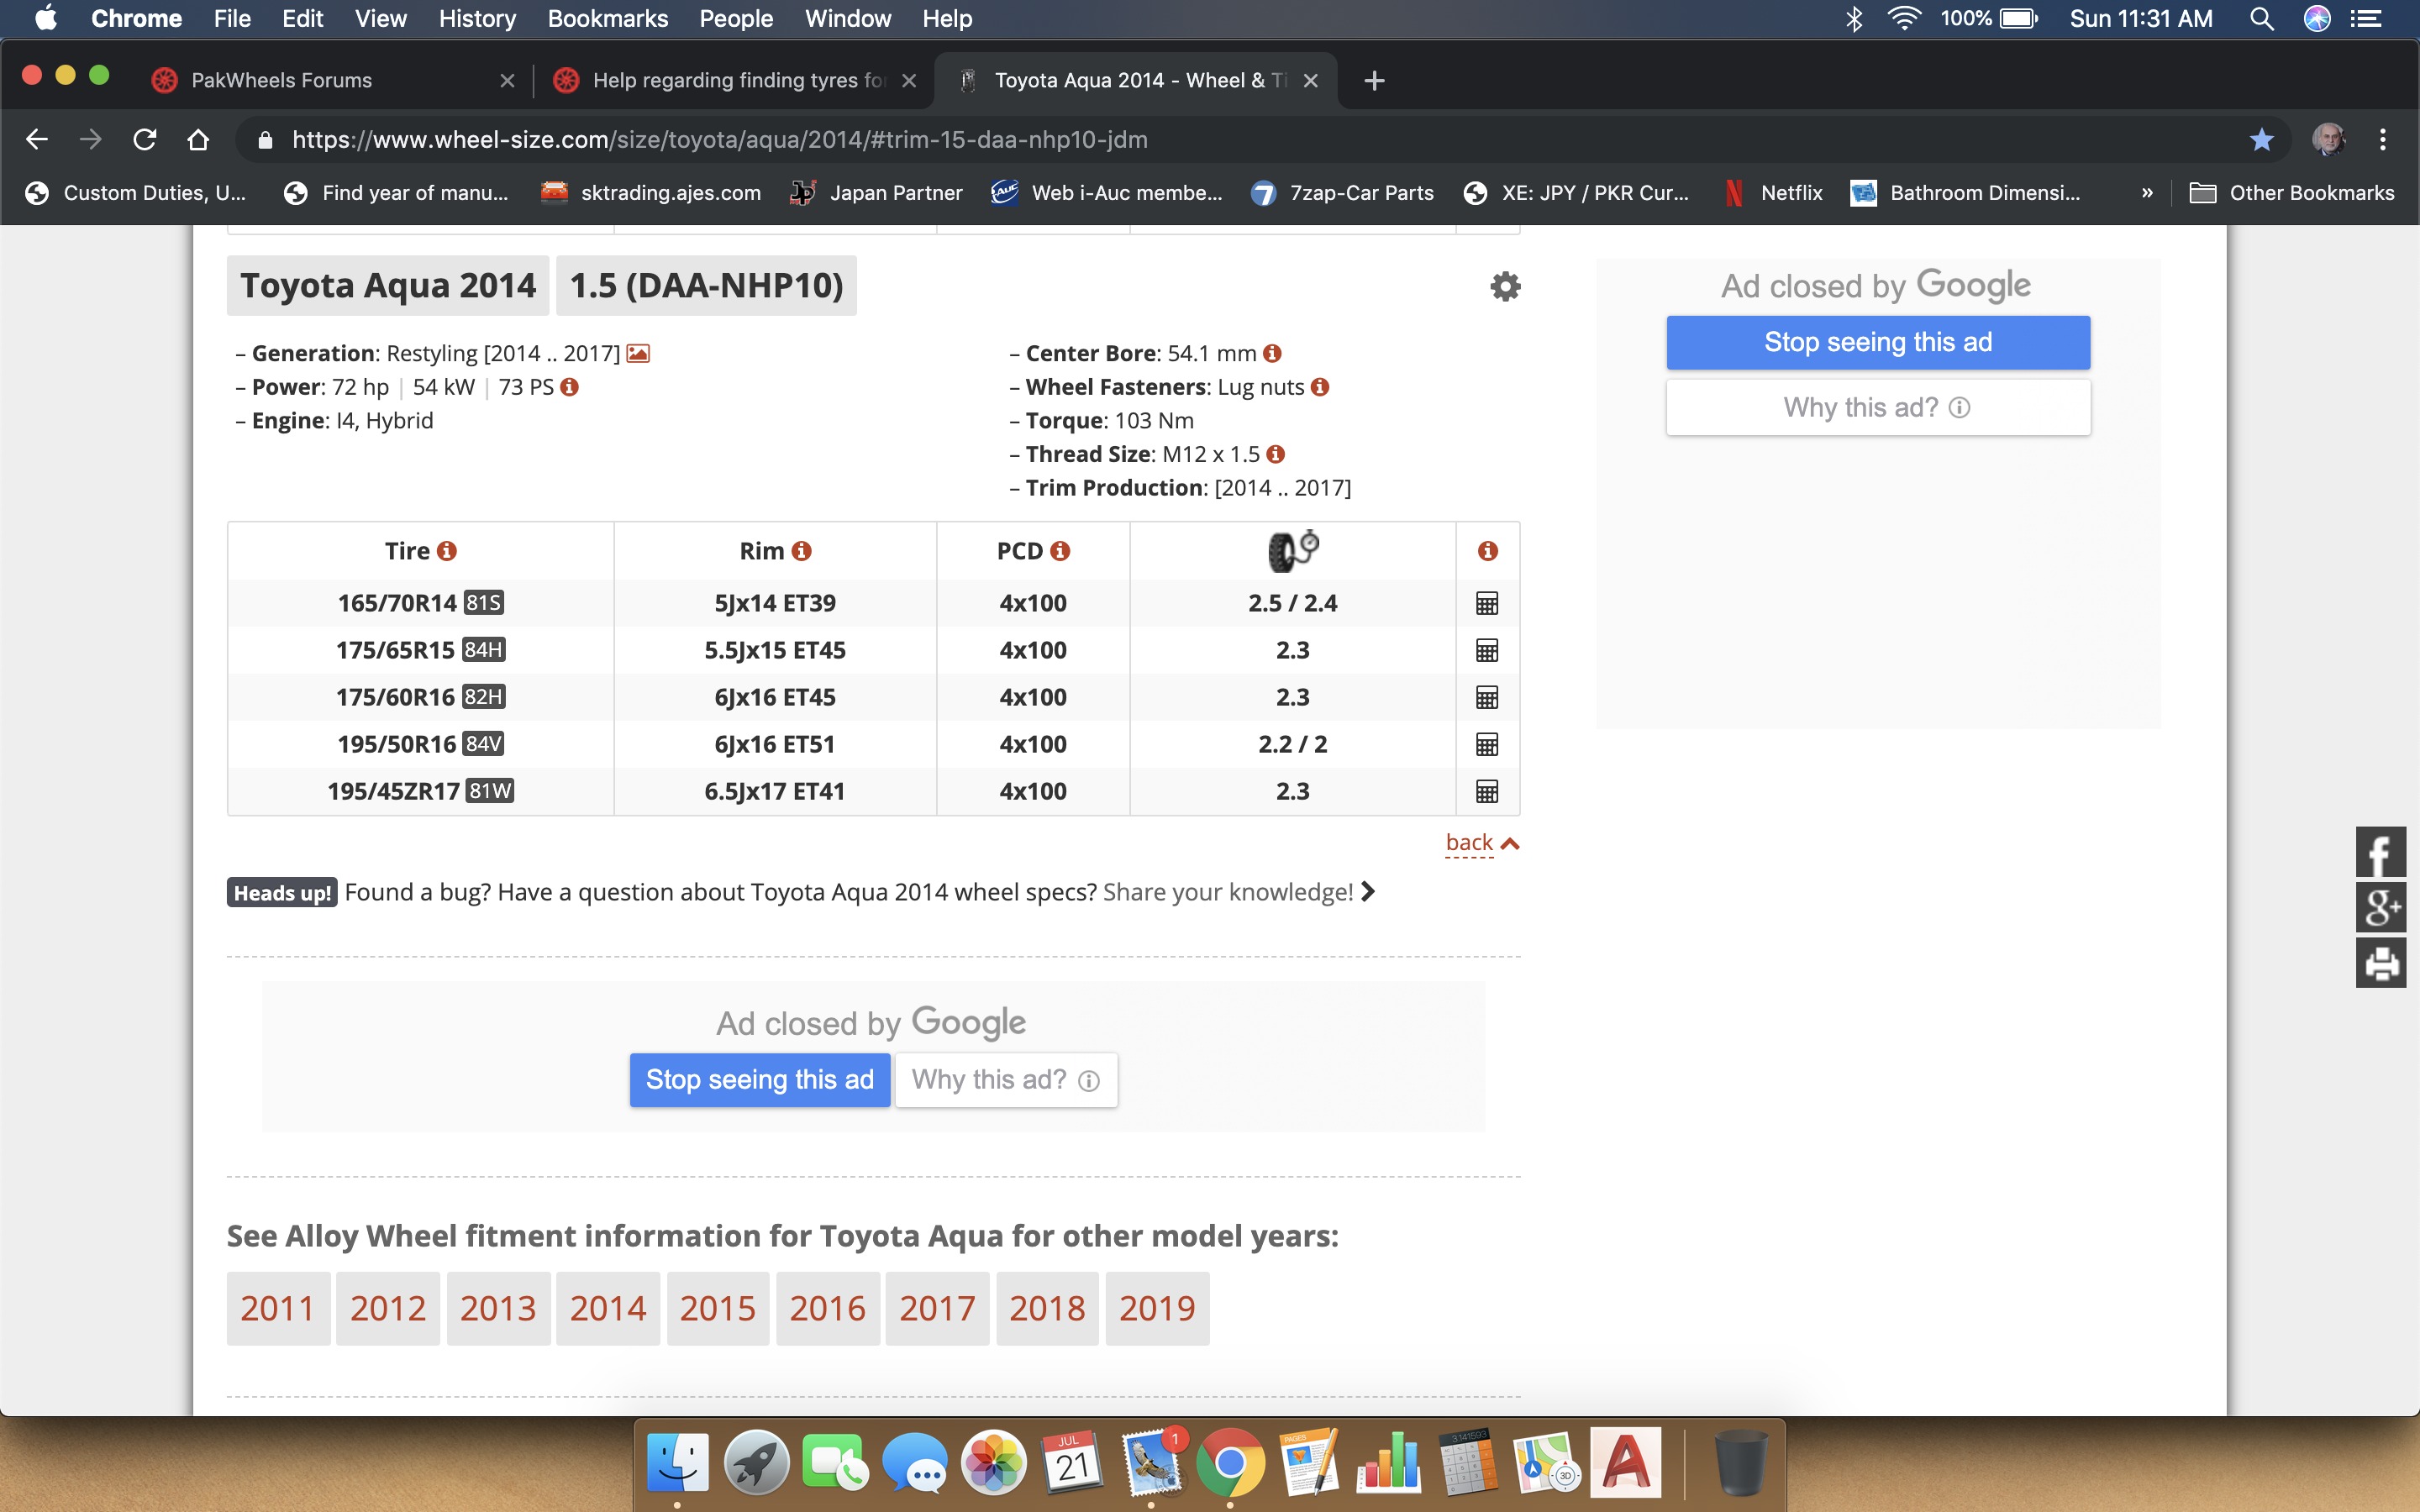View generation image icon next to Restyling
The height and width of the screenshot is (1512, 2420).
(638, 353)
